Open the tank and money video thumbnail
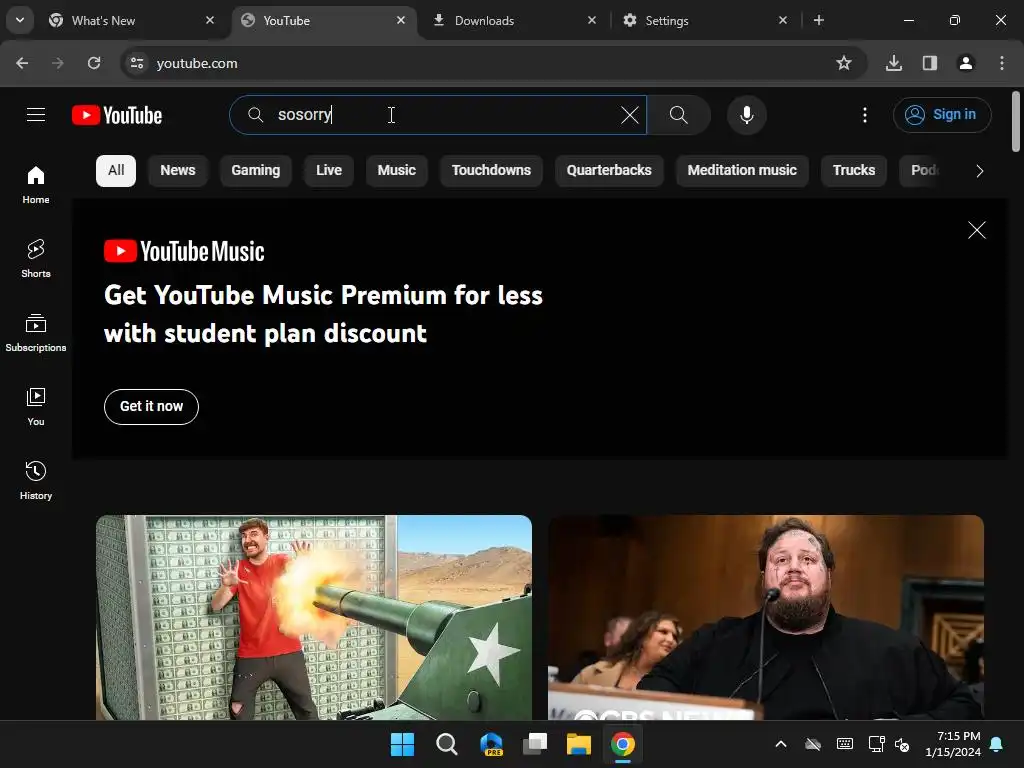Viewport: 1024px width, 768px height. point(314,617)
